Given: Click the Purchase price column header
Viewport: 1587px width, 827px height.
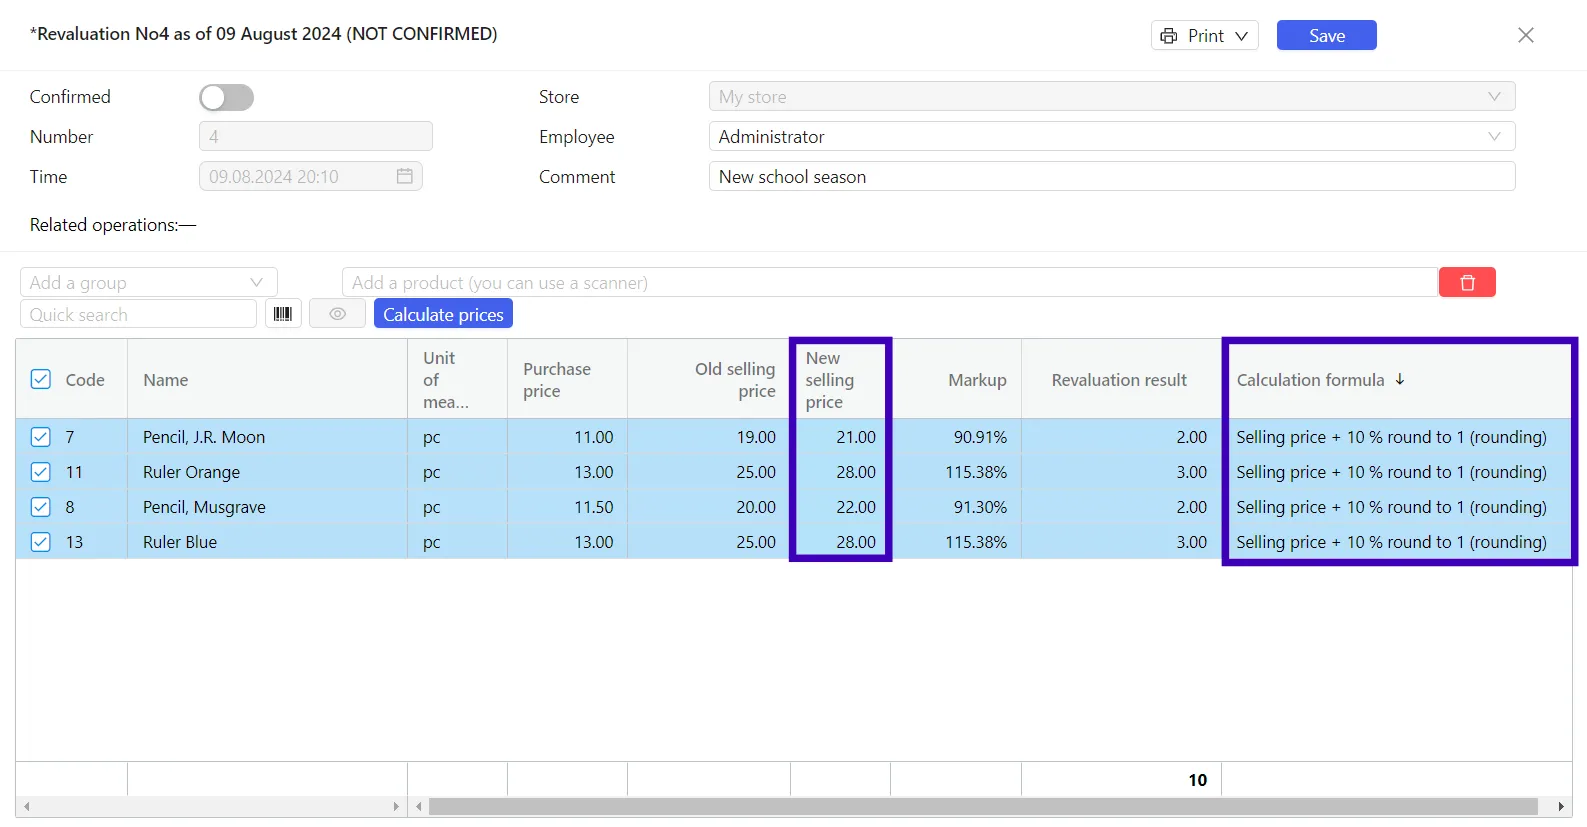Looking at the screenshot, I should tap(567, 379).
